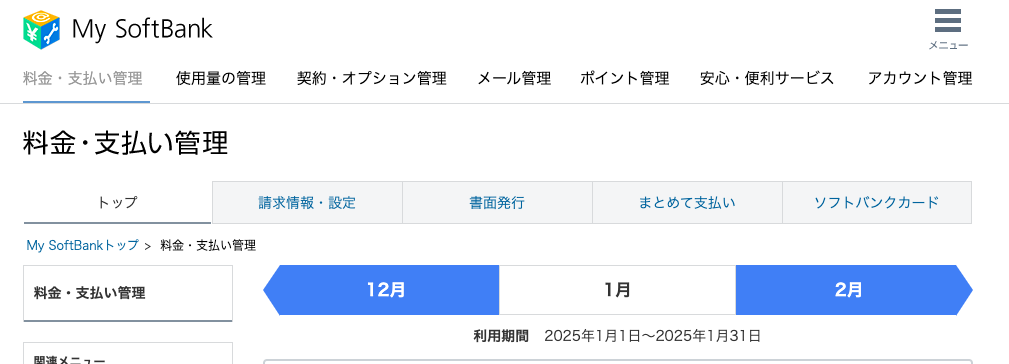The width and height of the screenshot is (1009, 364).
Task: Switch to 書面発行 tab
Action: point(497,203)
